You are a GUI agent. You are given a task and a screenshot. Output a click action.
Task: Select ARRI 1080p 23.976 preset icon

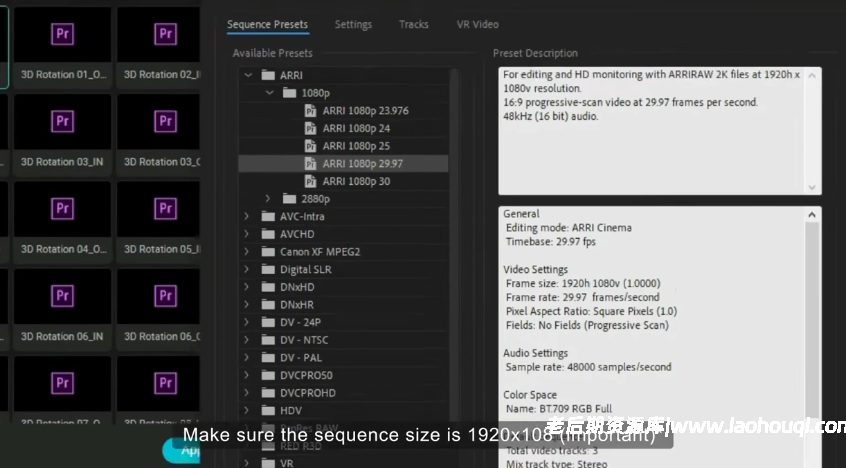coord(310,111)
